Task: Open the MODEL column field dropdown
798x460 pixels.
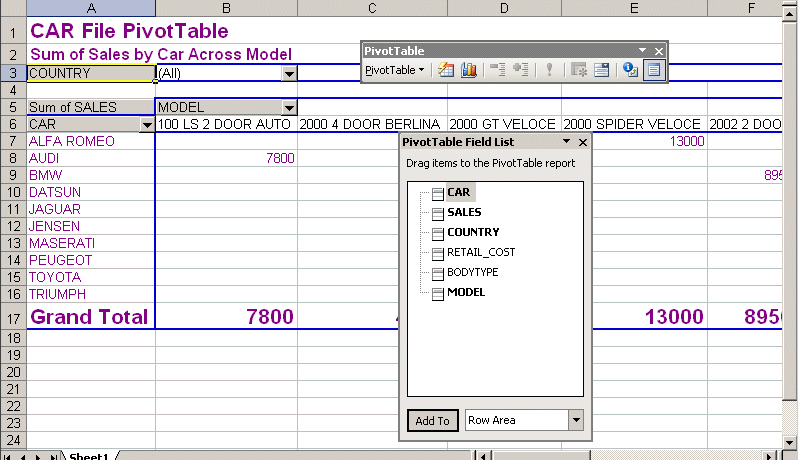Action: click(x=289, y=107)
